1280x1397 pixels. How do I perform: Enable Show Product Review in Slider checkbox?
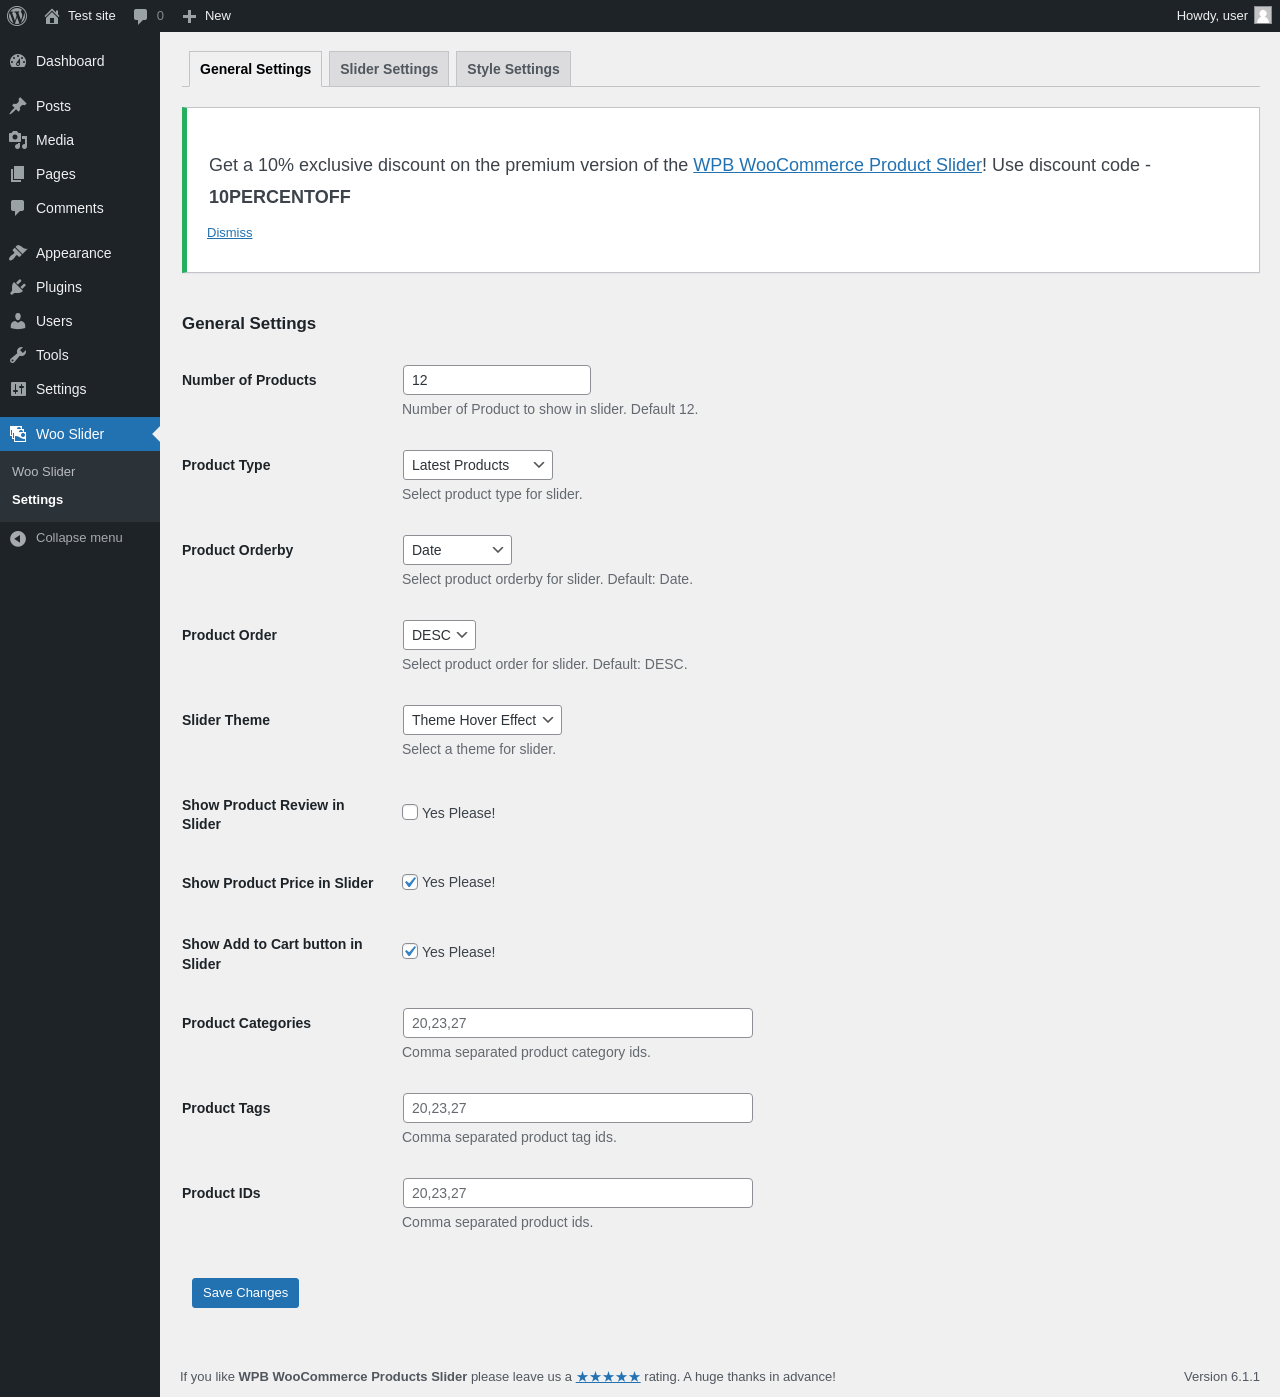[x=410, y=812]
